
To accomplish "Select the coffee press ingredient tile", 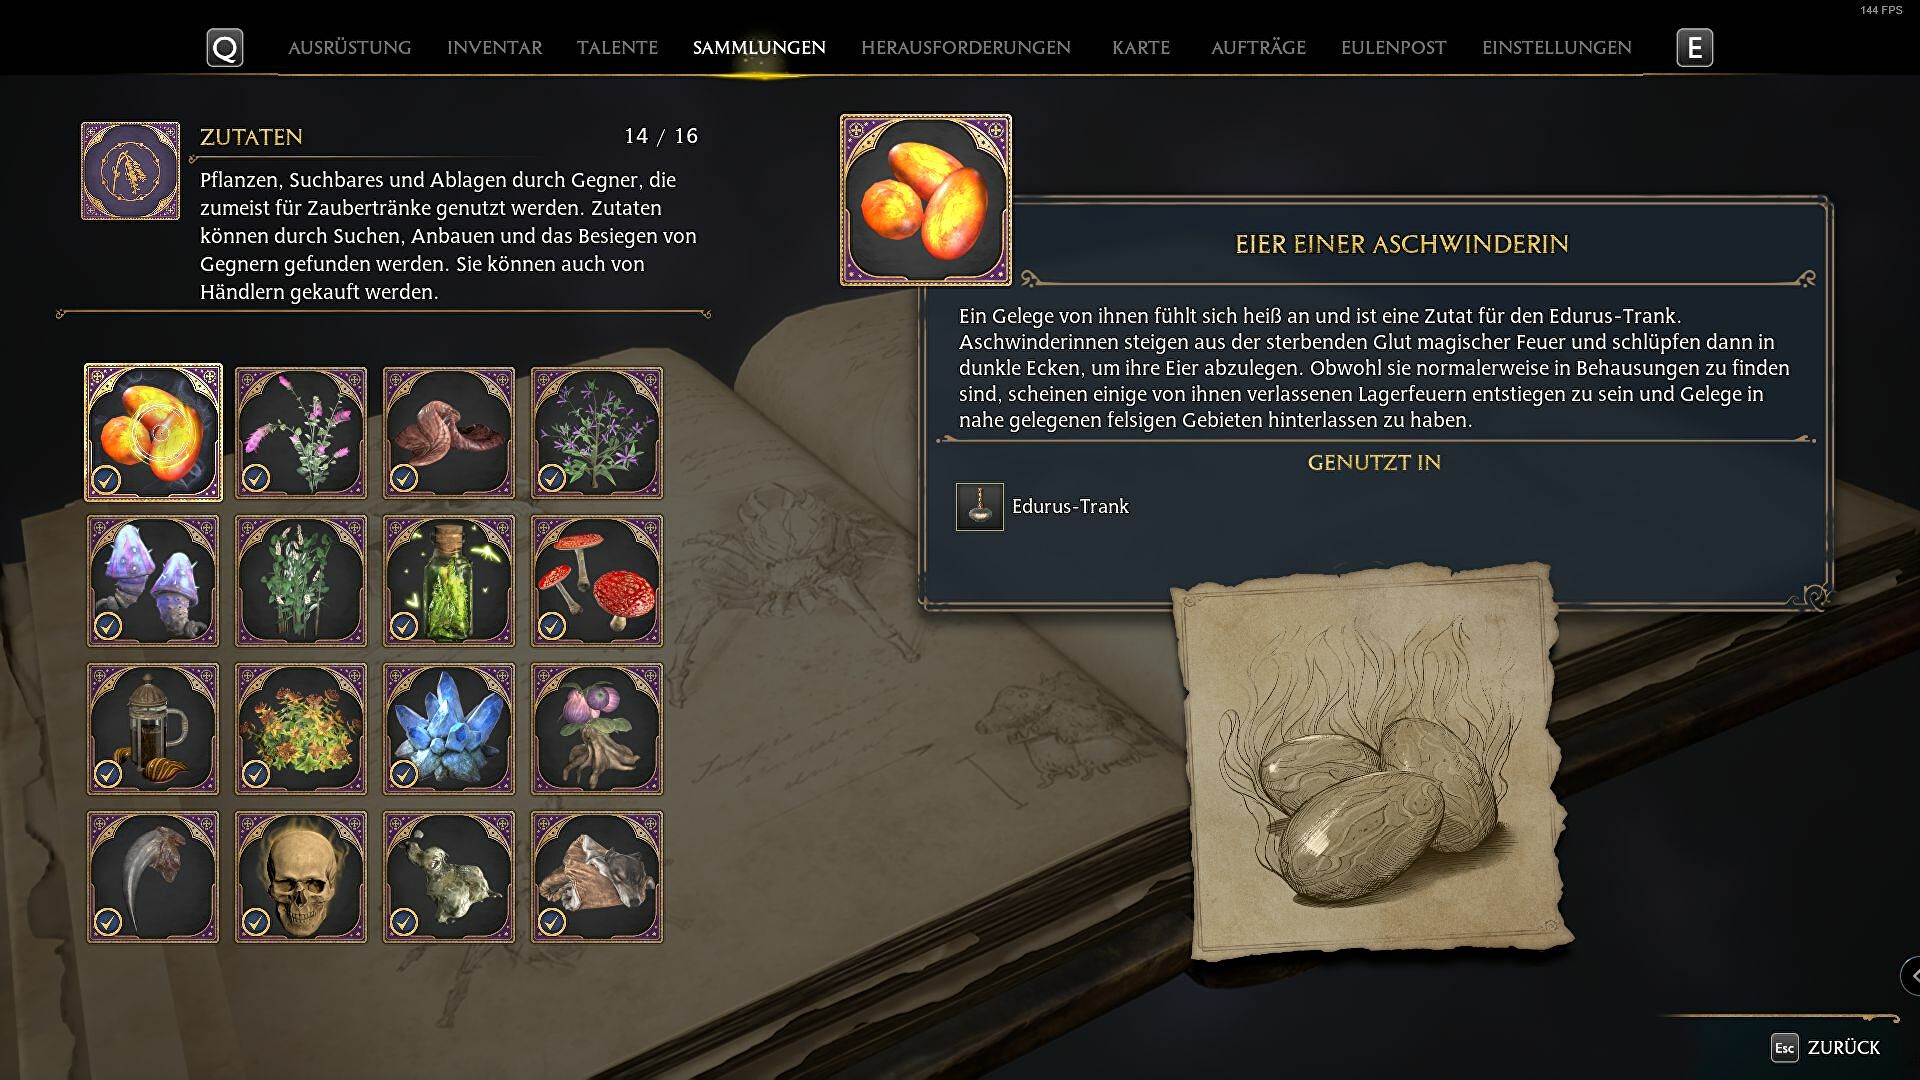I will pyautogui.click(x=153, y=729).
